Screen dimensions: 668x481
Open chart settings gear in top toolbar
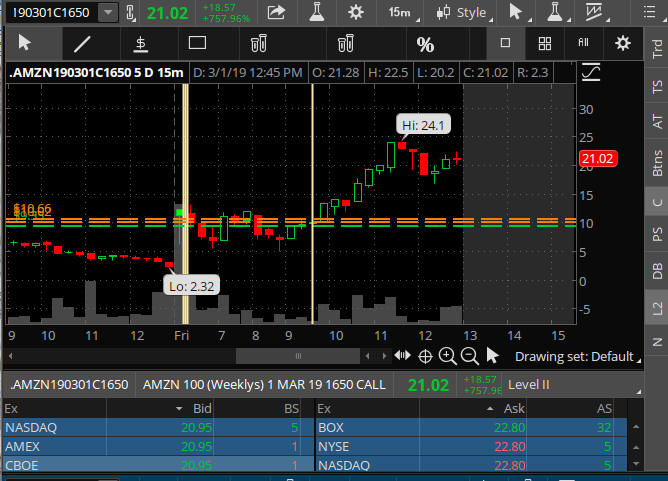pyautogui.click(x=355, y=13)
